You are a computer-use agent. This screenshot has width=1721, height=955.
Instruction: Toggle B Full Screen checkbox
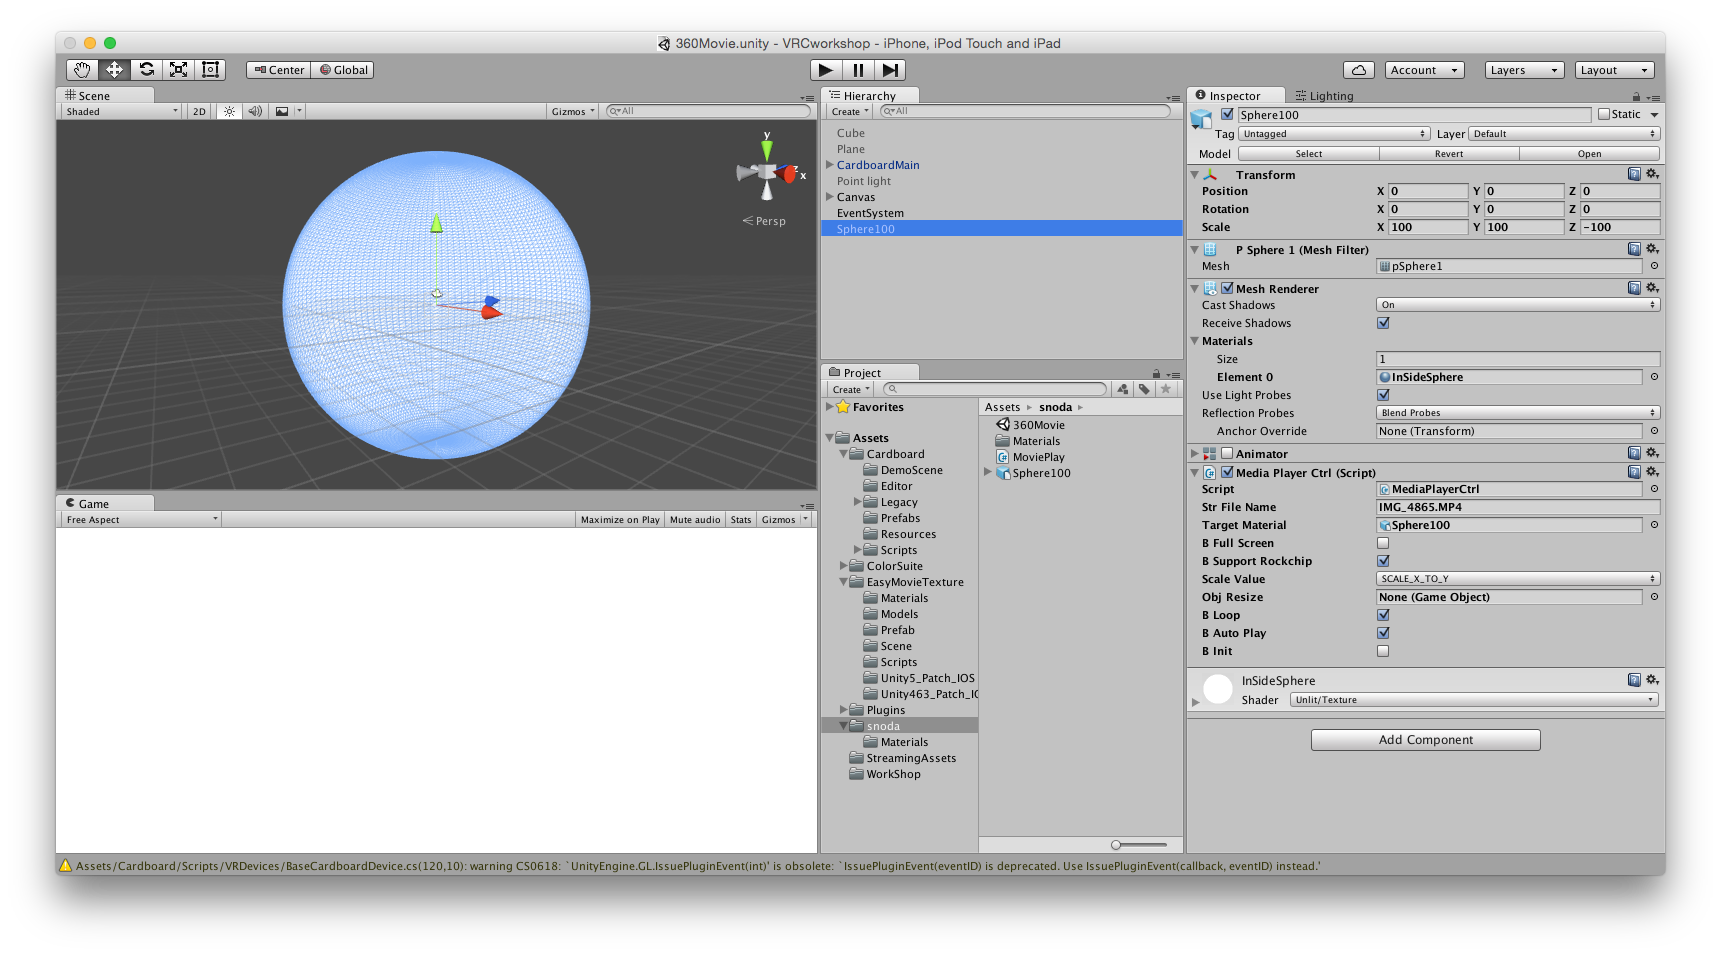1383,543
